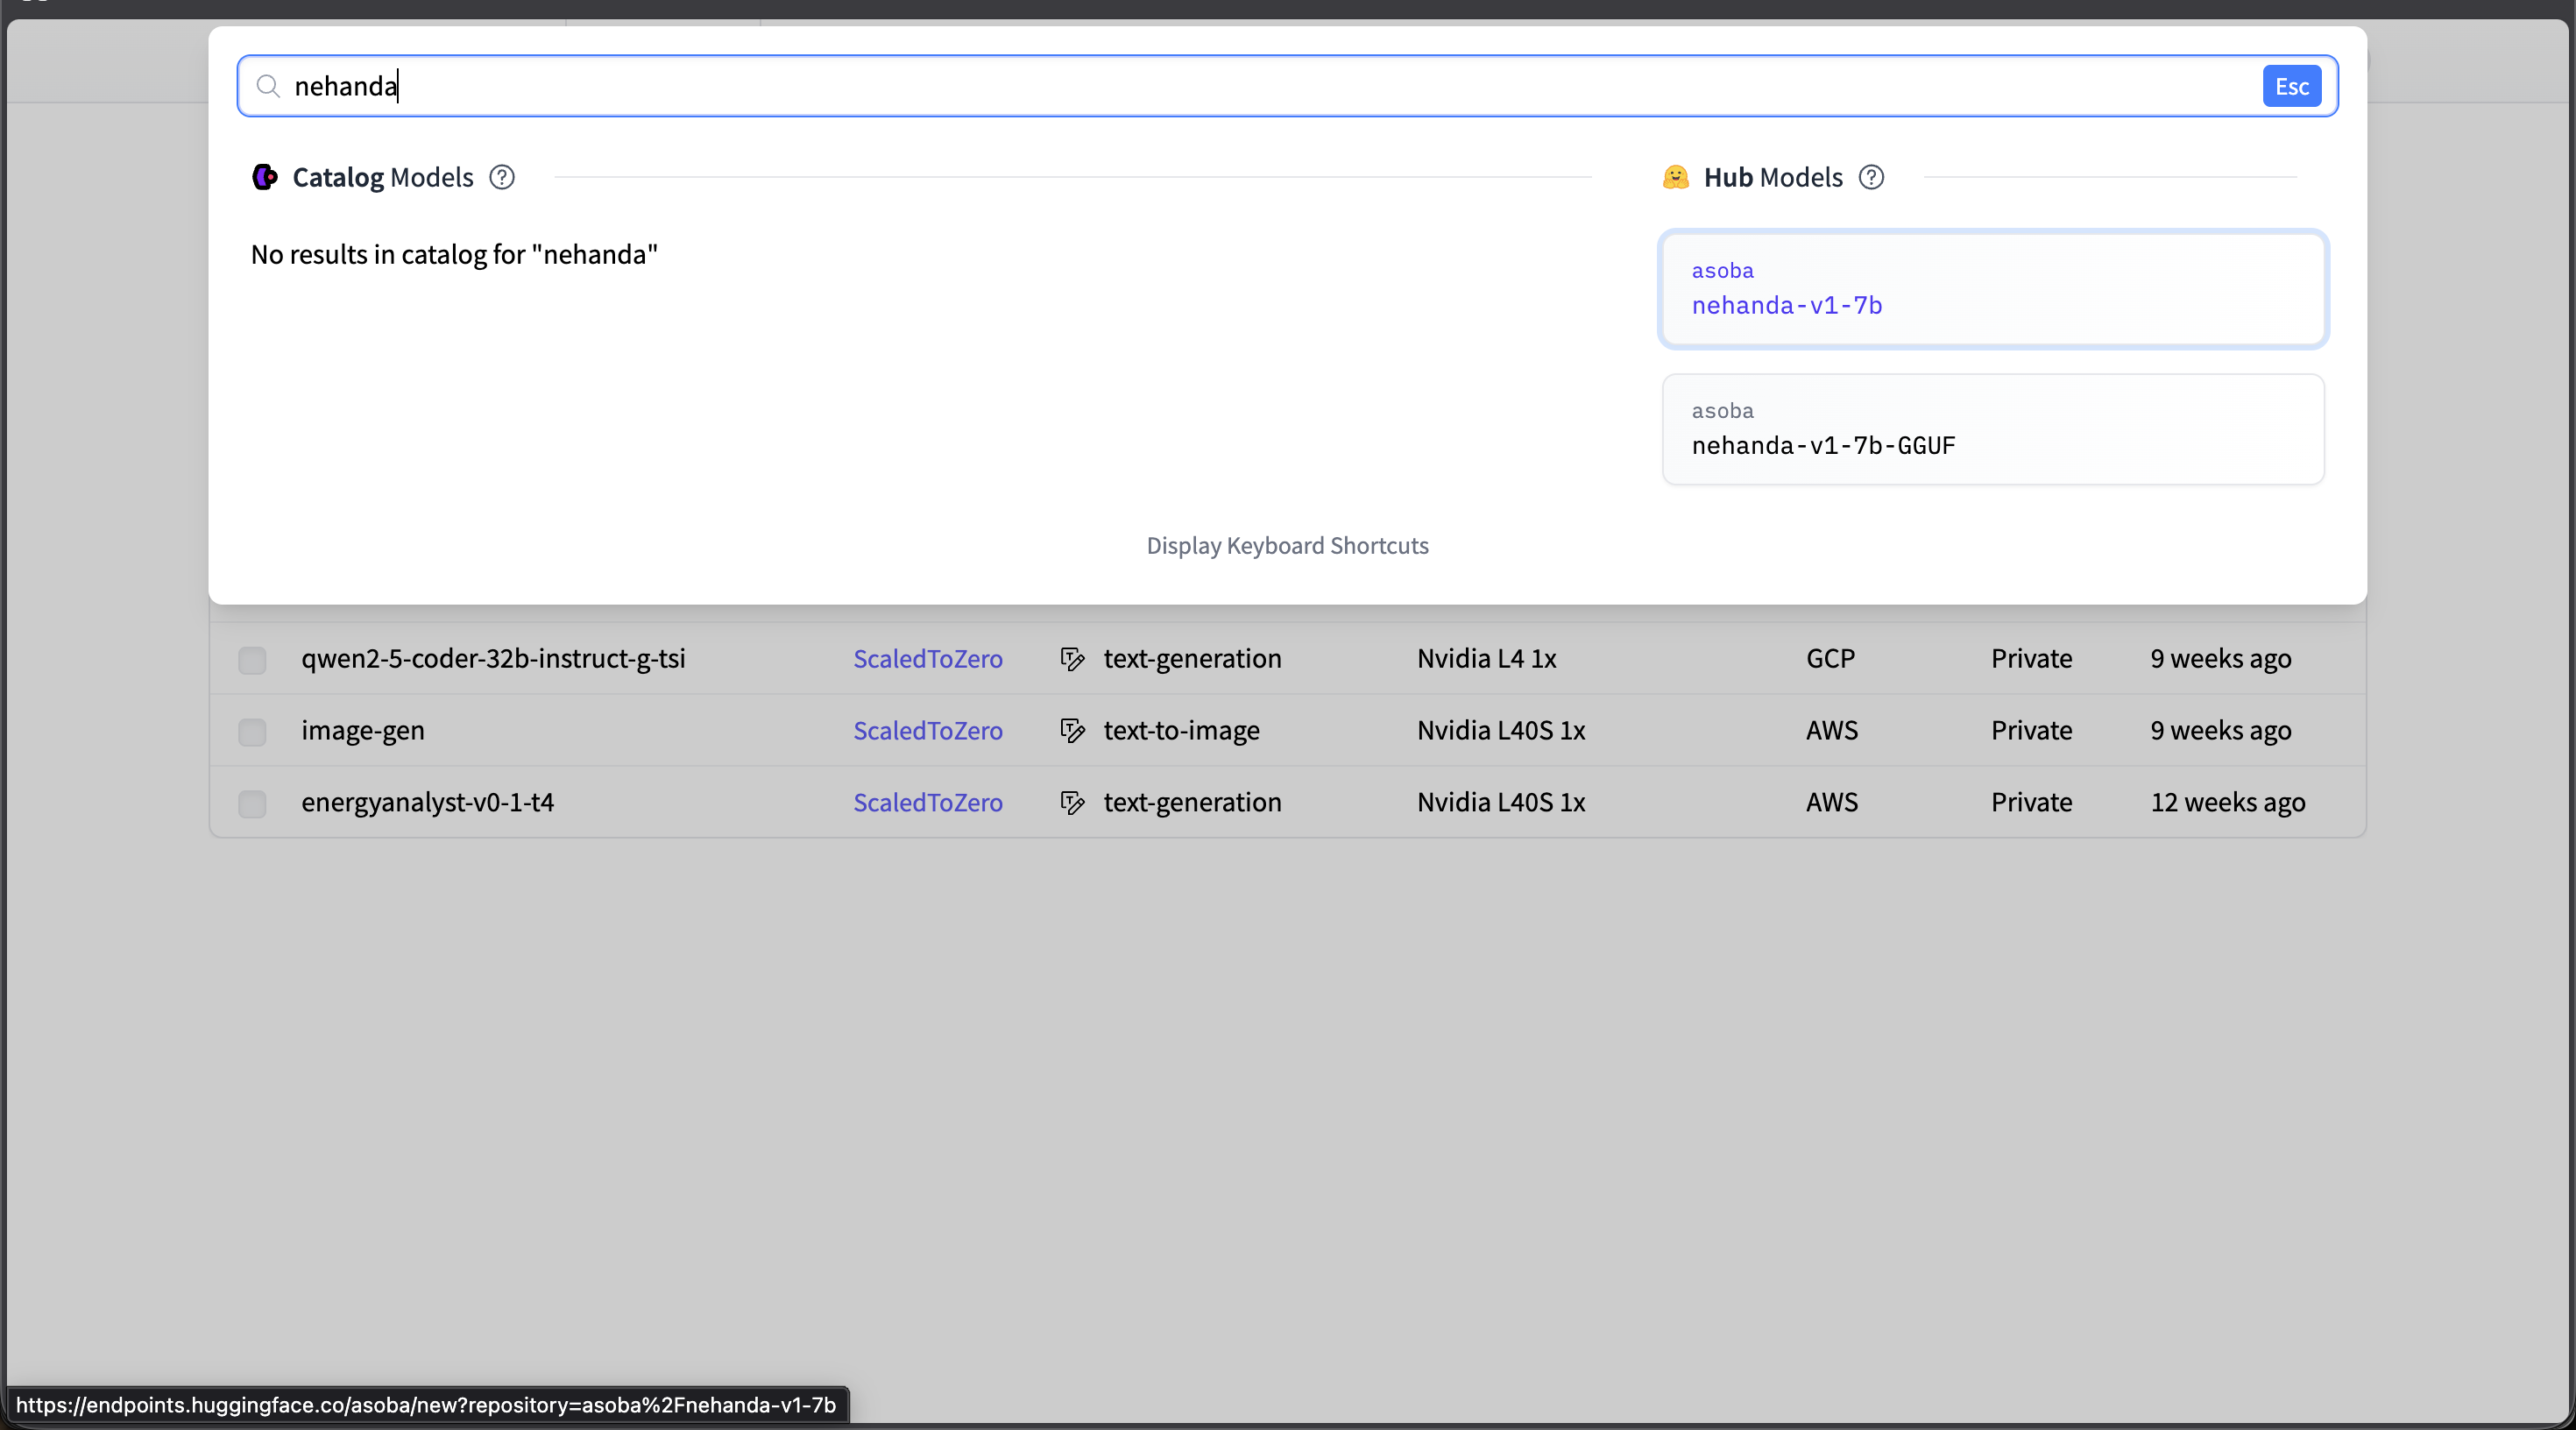
Task: Click the Catalog Models logo icon
Action: pyautogui.click(x=264, y=177)
